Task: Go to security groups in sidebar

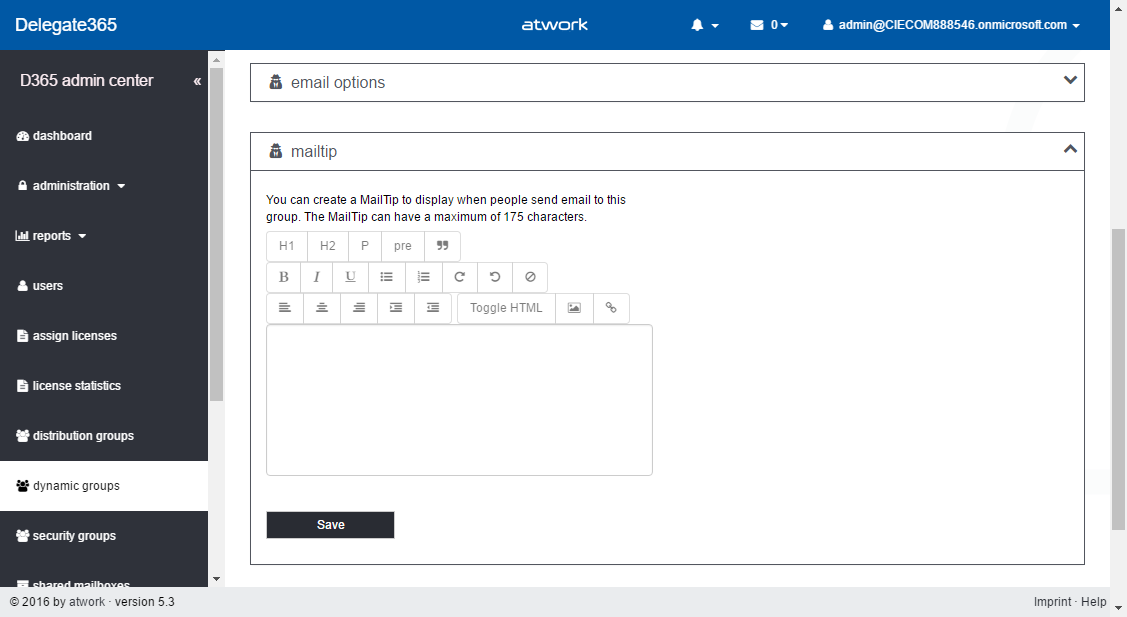Action: 74,536
